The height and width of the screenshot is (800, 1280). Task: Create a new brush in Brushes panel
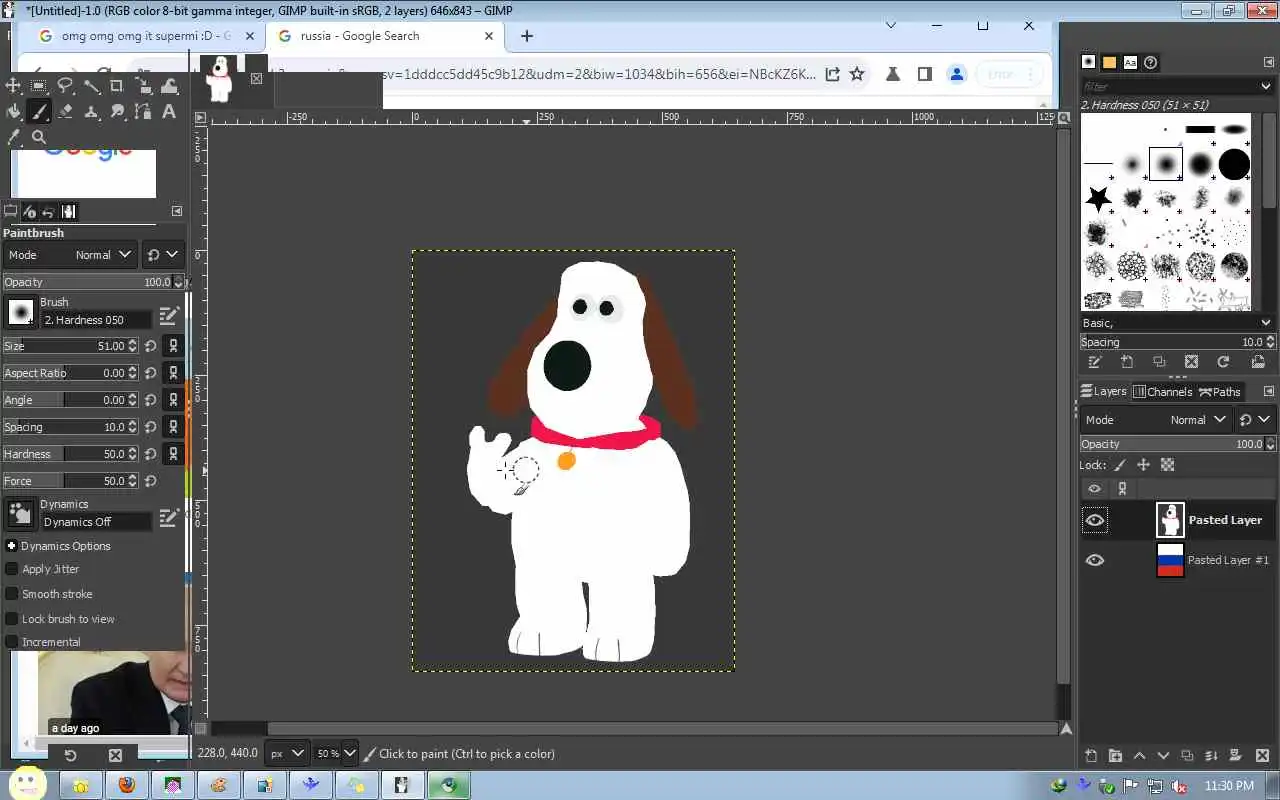pyautogui.click(x=1127, y=362)
